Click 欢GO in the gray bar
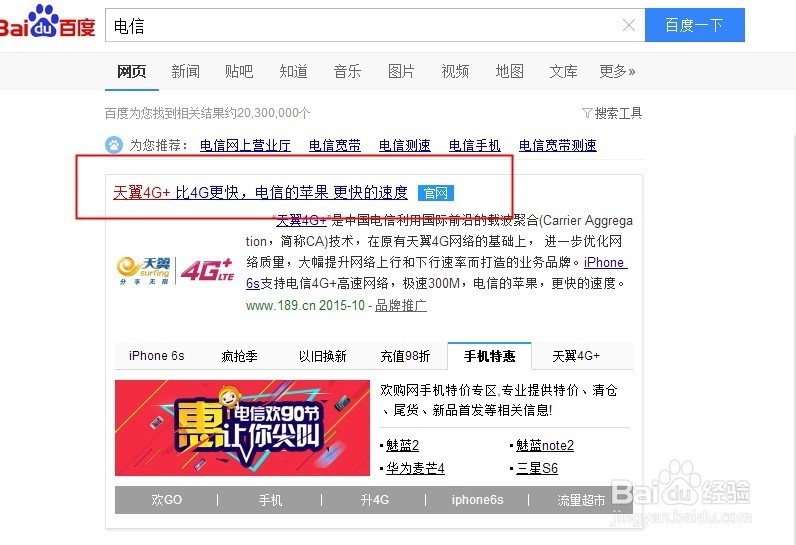 point(167,500)
